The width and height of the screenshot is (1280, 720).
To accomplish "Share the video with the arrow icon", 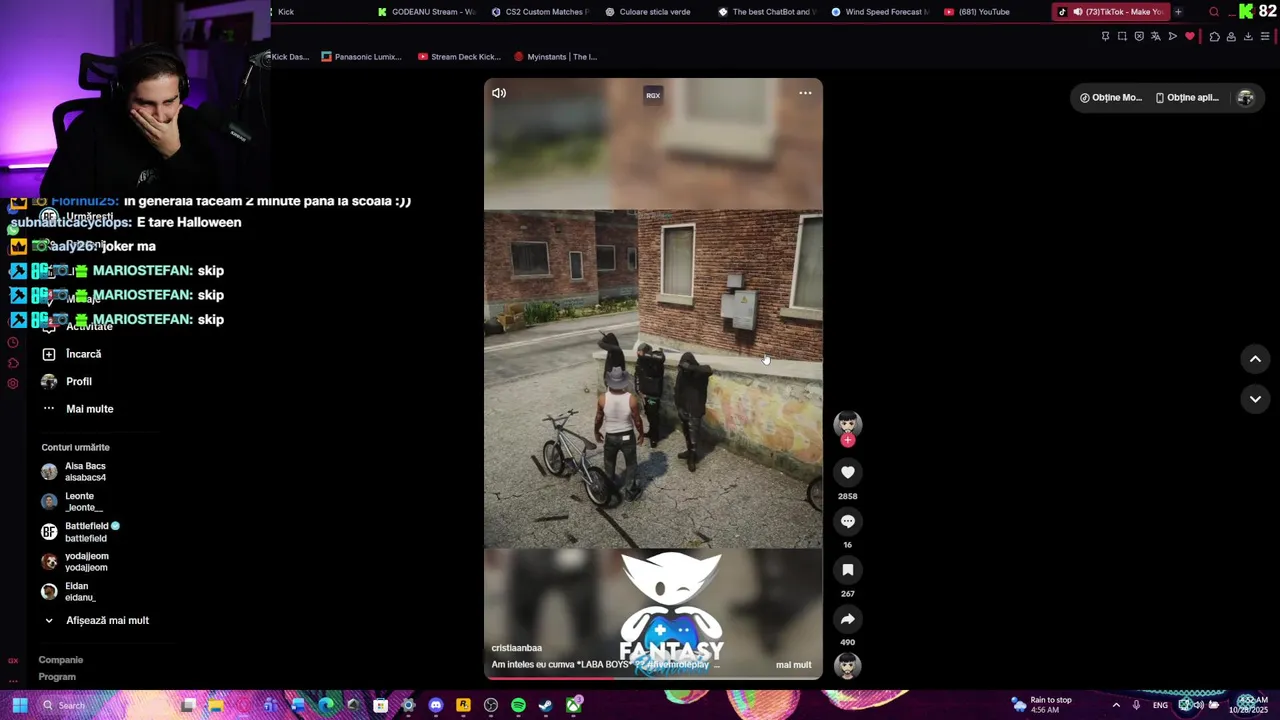I will [x=848, y=619].
